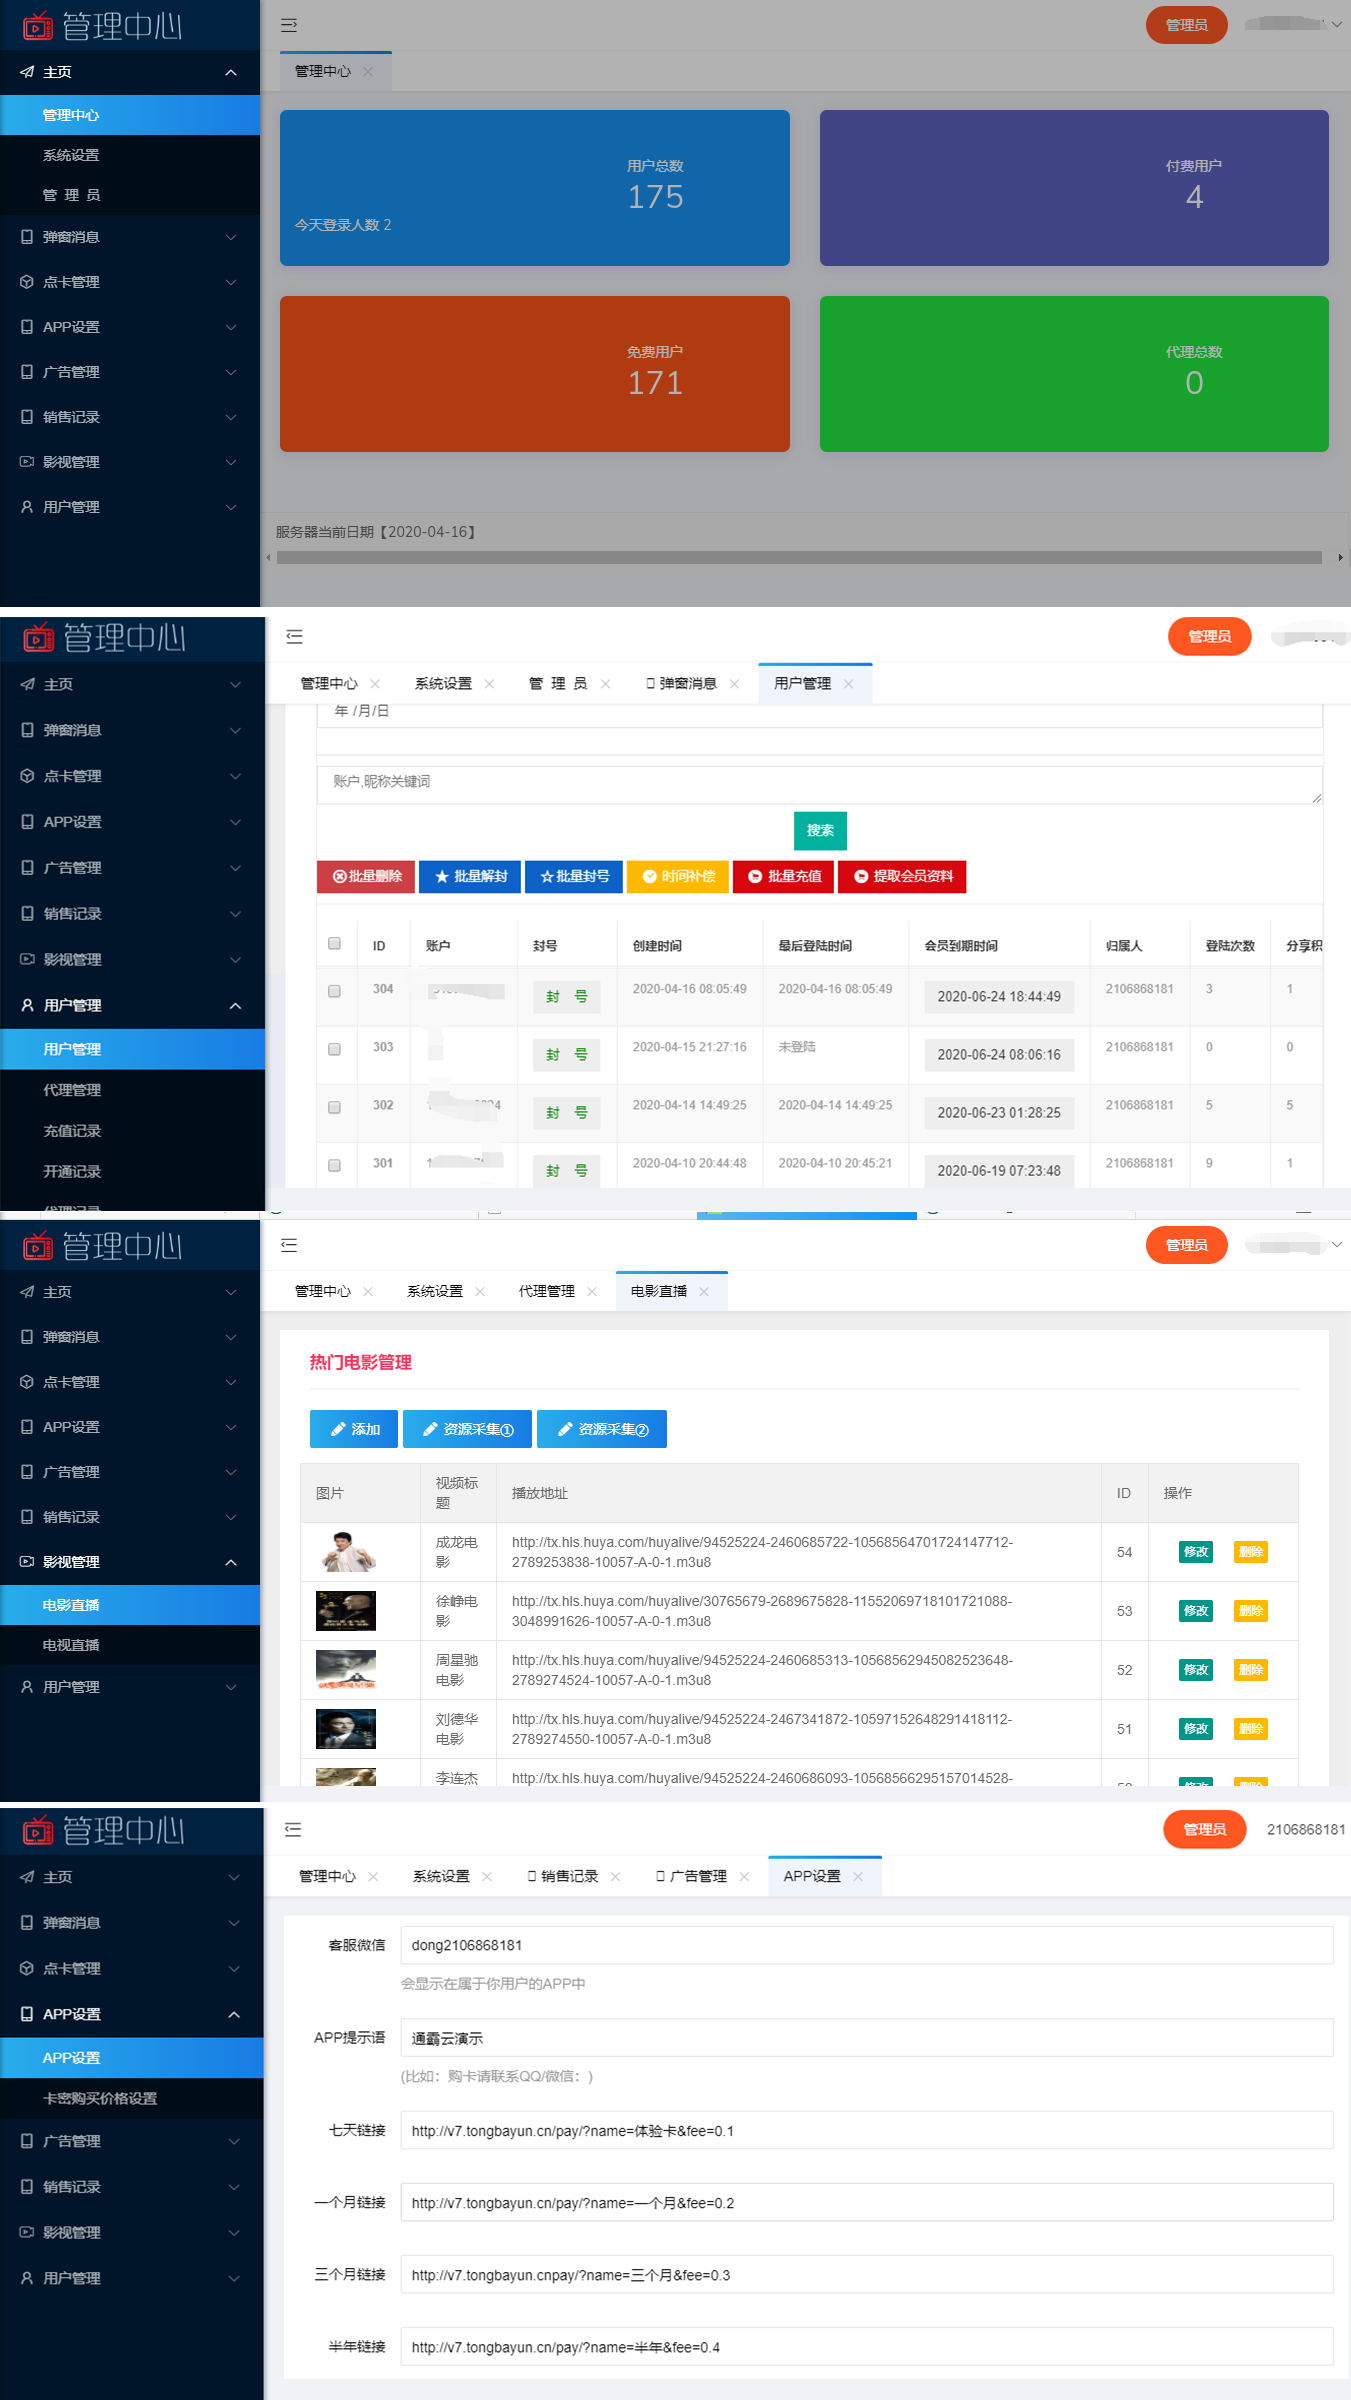This screenshot has height=2400, width=1351.
Task: Open the 卡密购买价格设置 submenu item
Action: [100, 2098]
